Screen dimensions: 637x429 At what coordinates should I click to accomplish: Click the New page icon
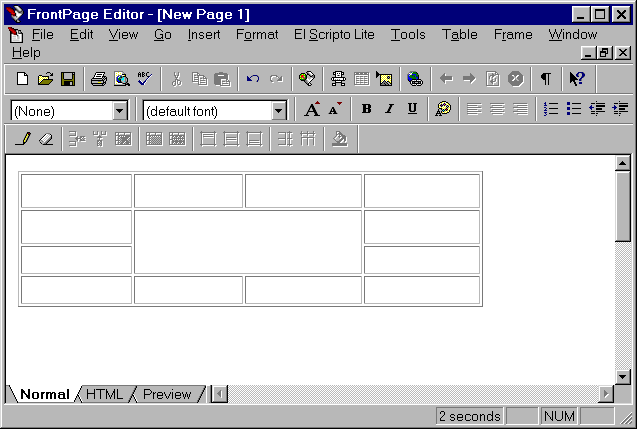tap(24, 79)
